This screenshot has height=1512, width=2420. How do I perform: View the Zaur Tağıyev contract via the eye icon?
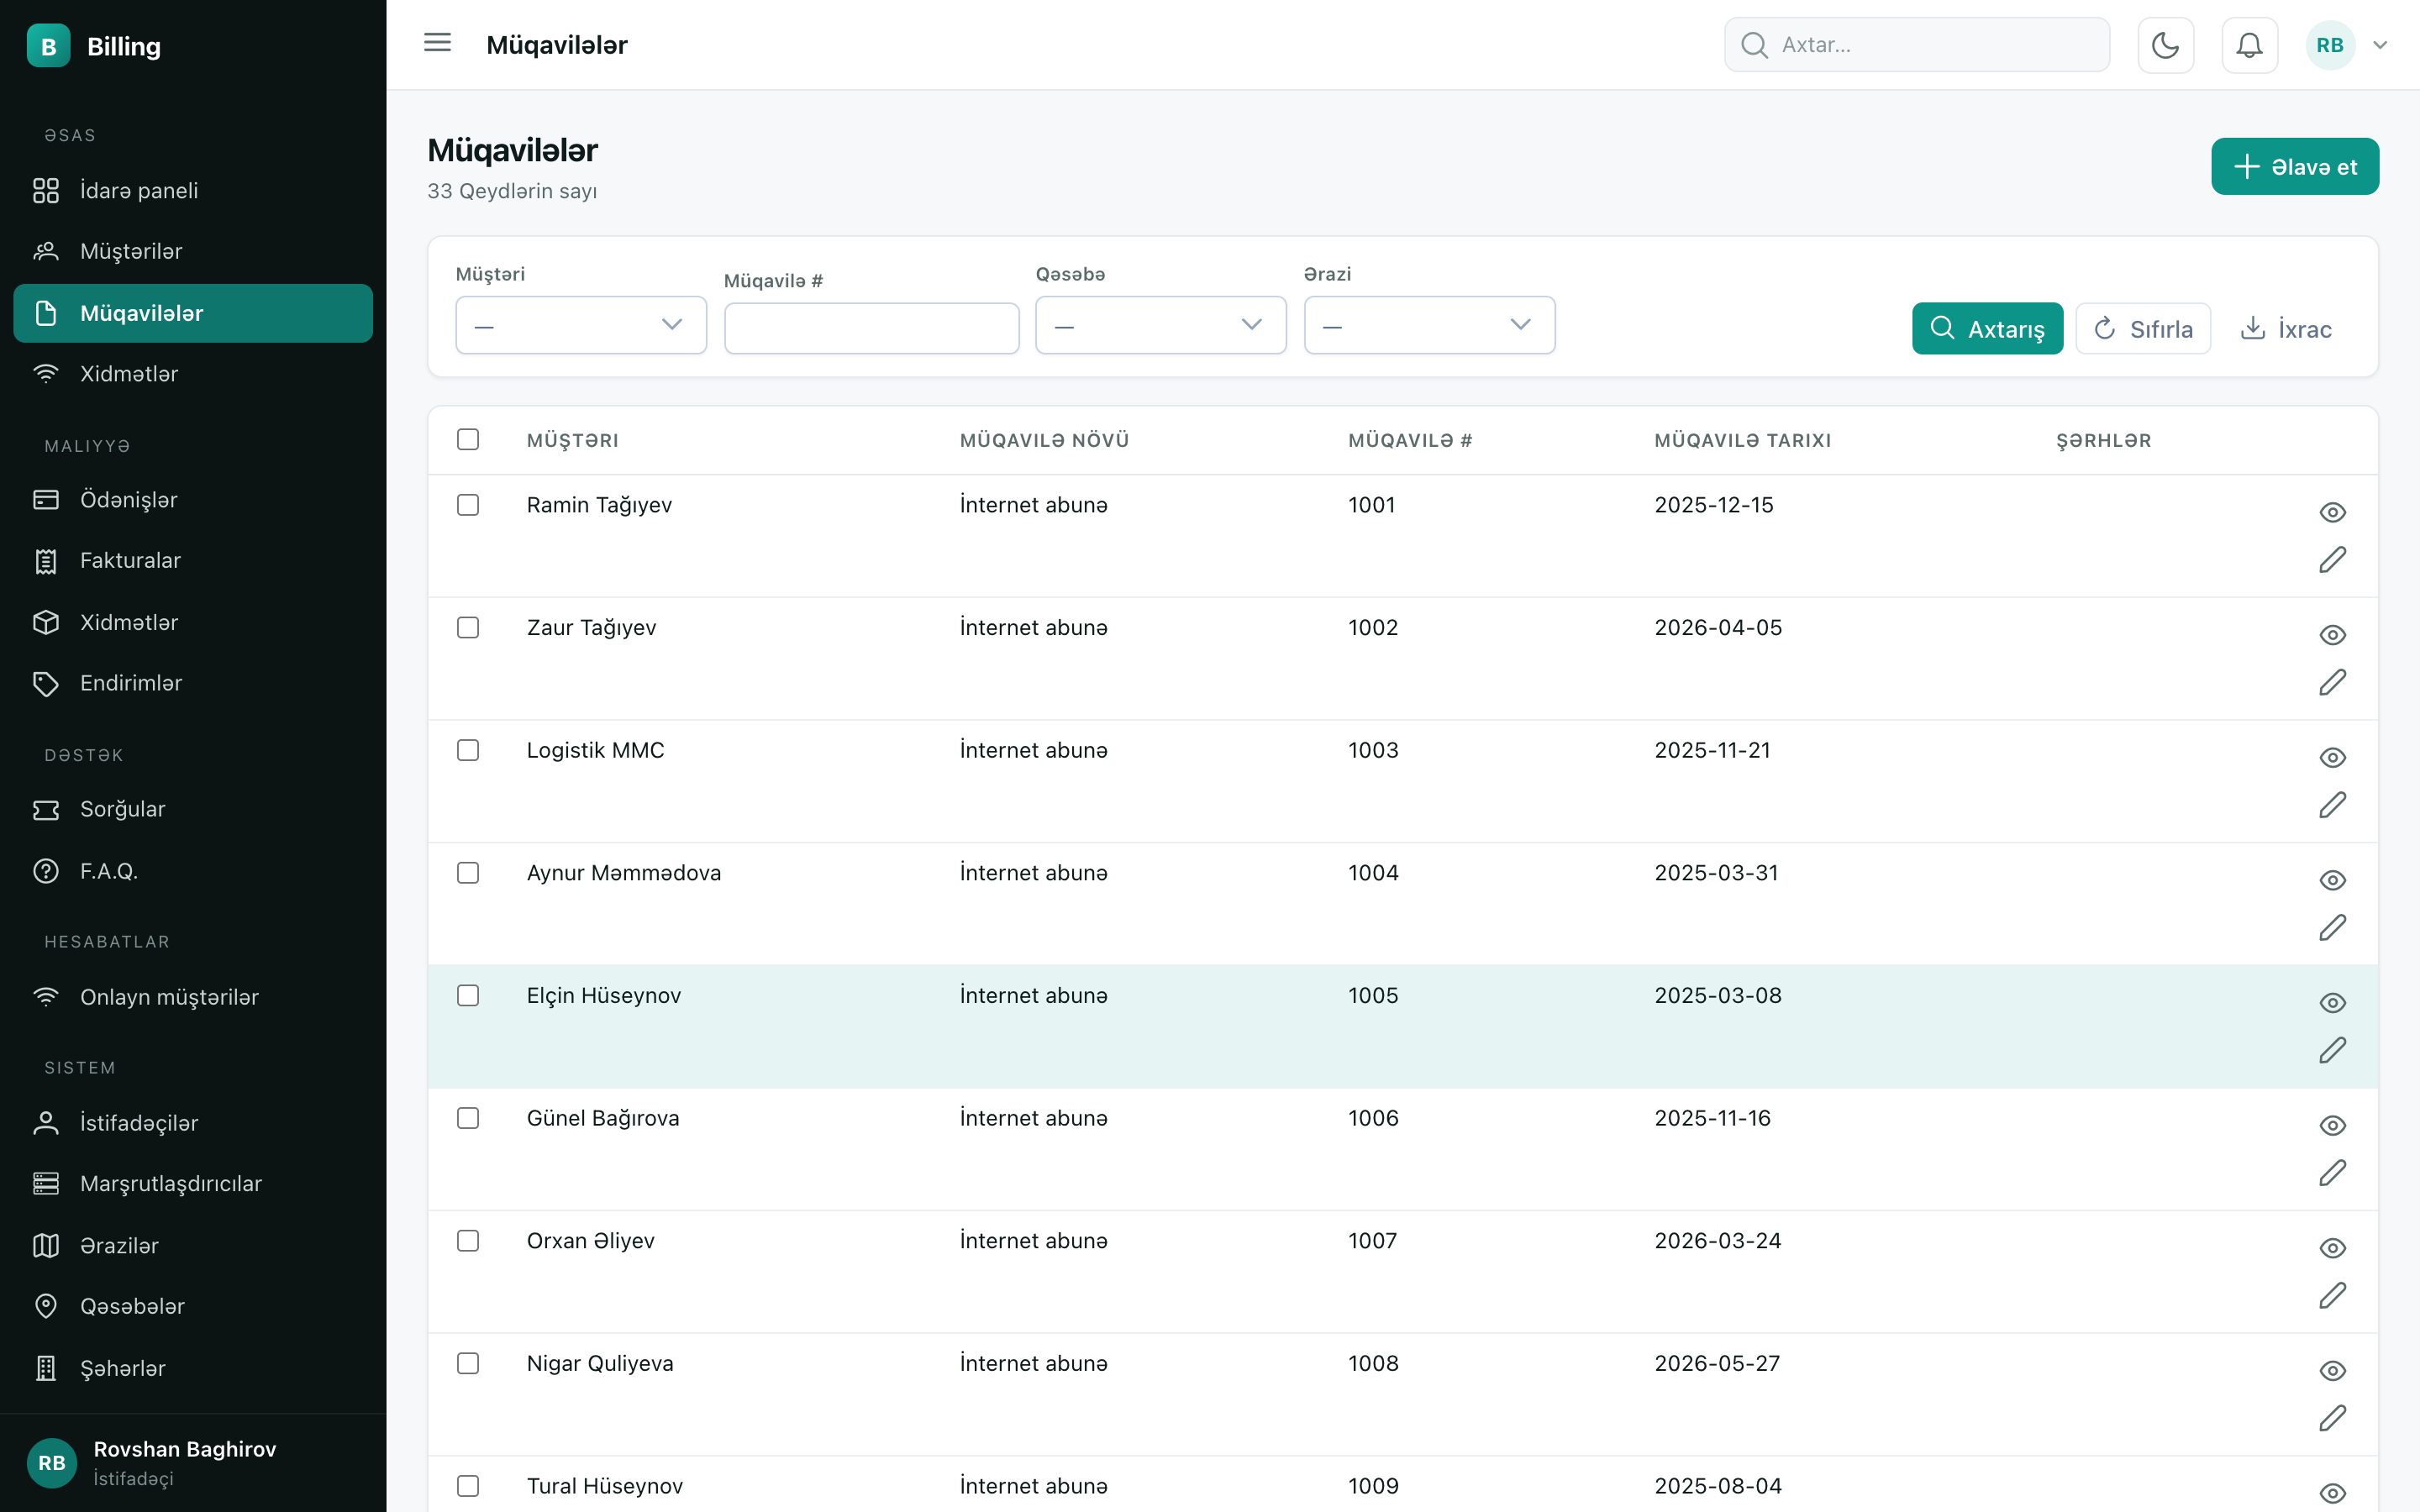click(2332, 635)
